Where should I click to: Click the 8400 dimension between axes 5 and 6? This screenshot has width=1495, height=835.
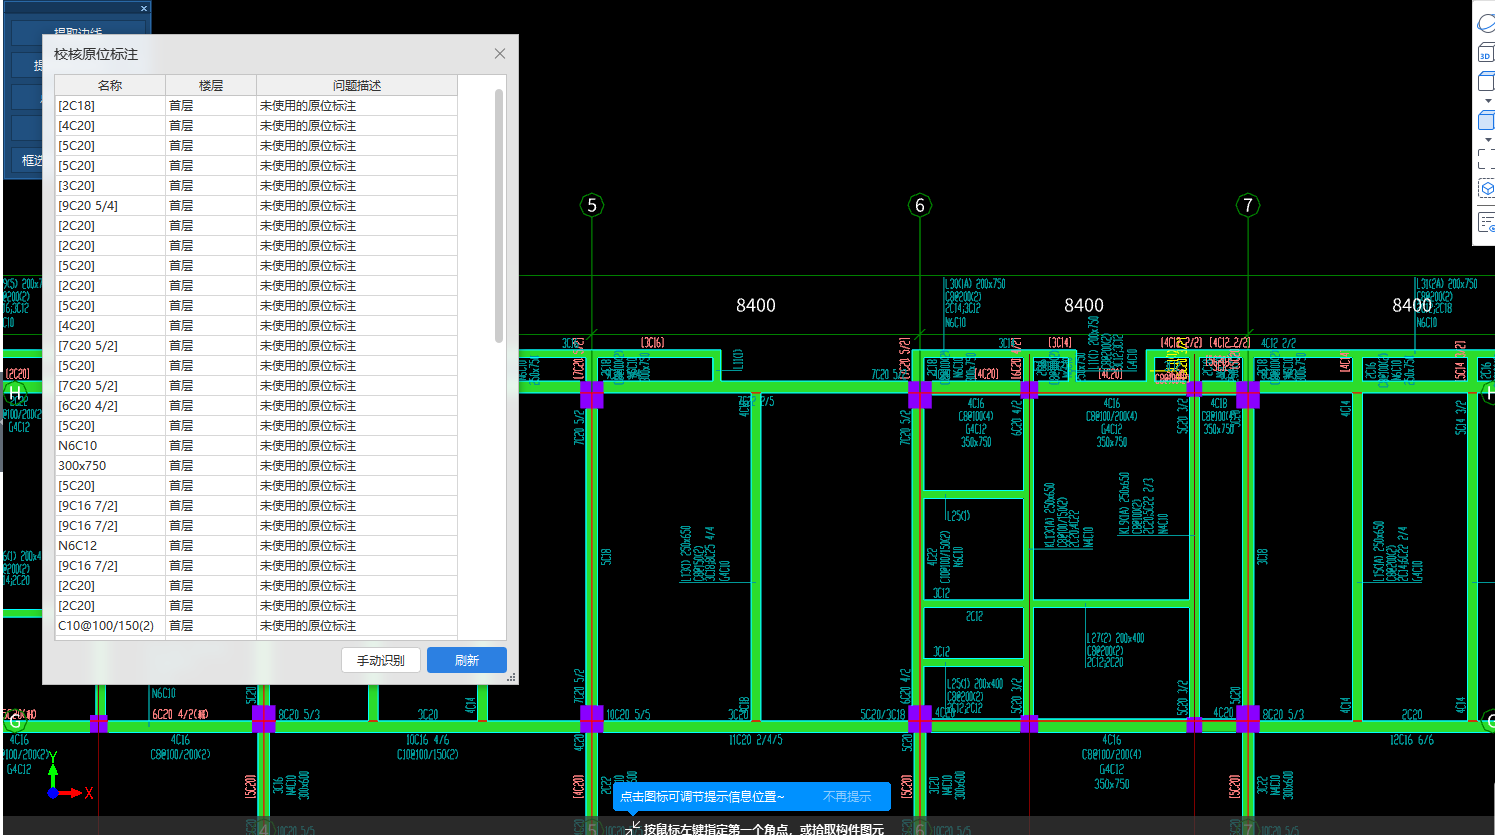click(x=756, y=305)
